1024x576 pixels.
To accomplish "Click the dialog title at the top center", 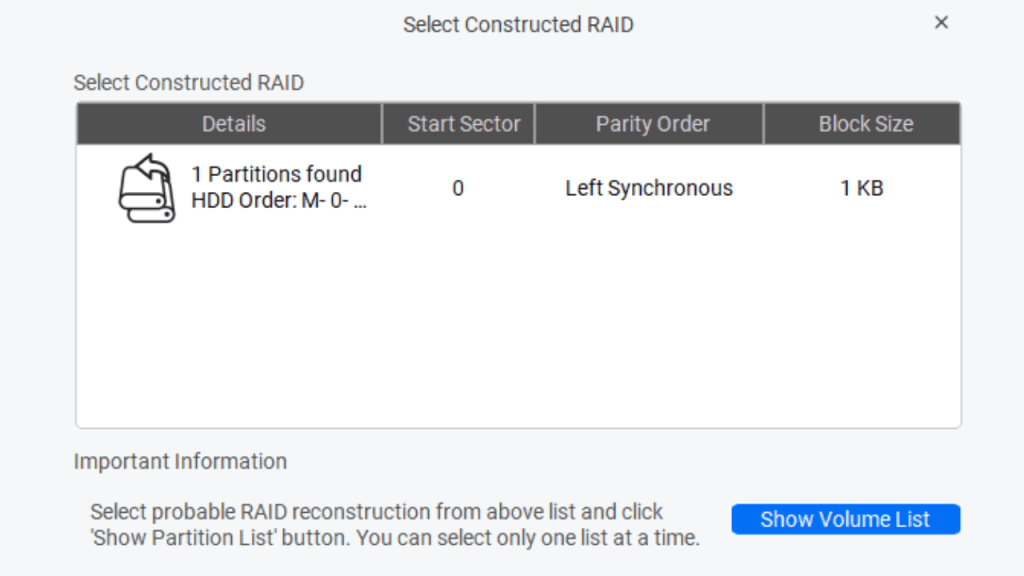I will coord(518,25).
